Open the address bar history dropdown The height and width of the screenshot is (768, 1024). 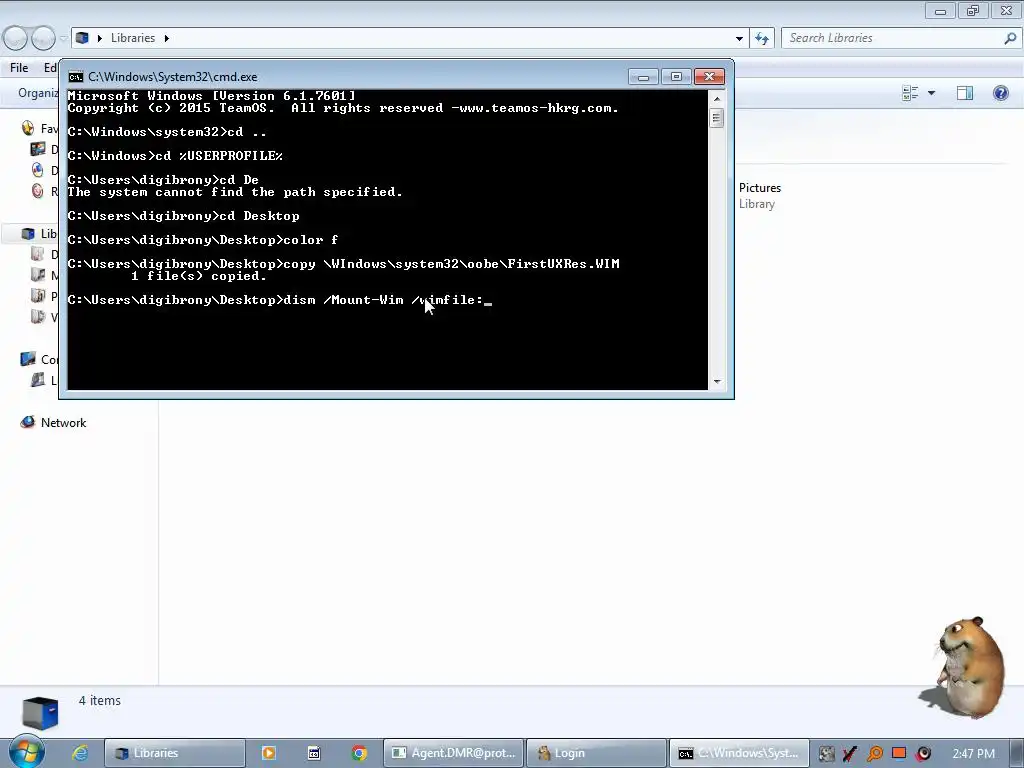tap(739, 39)
